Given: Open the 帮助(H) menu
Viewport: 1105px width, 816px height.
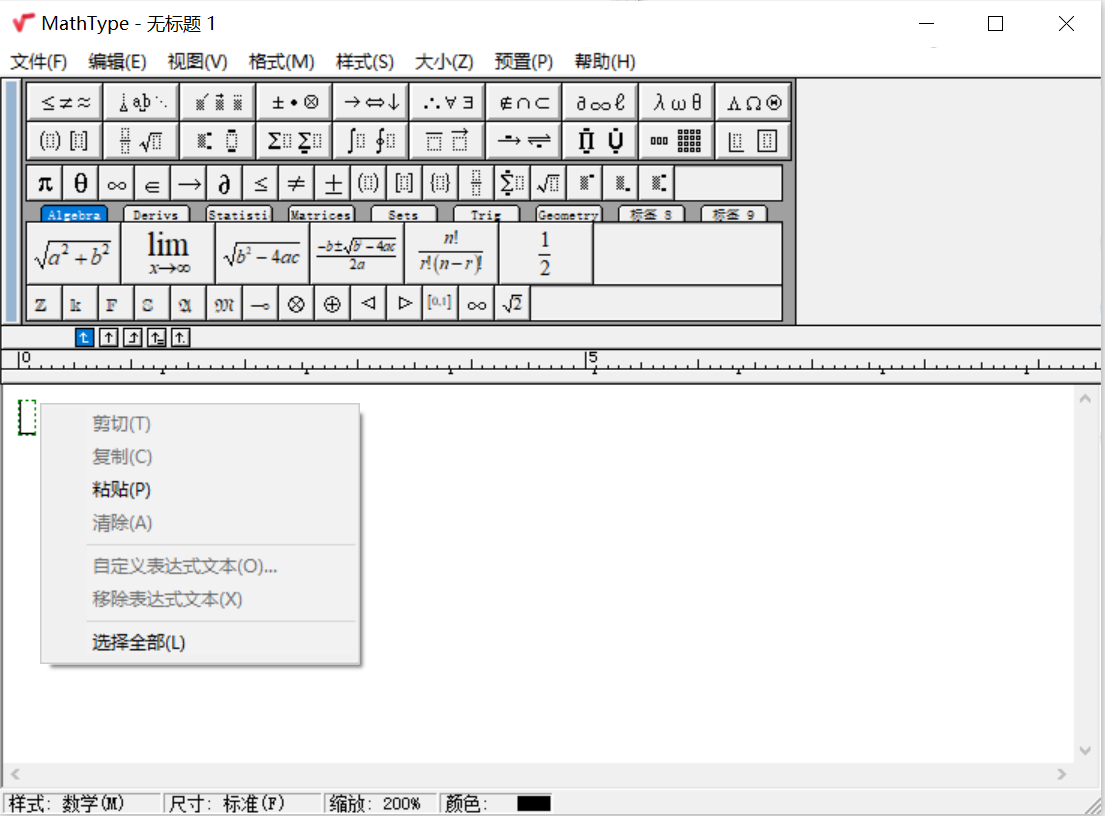Looking at the screenshot, I should (x=605, y=61).
